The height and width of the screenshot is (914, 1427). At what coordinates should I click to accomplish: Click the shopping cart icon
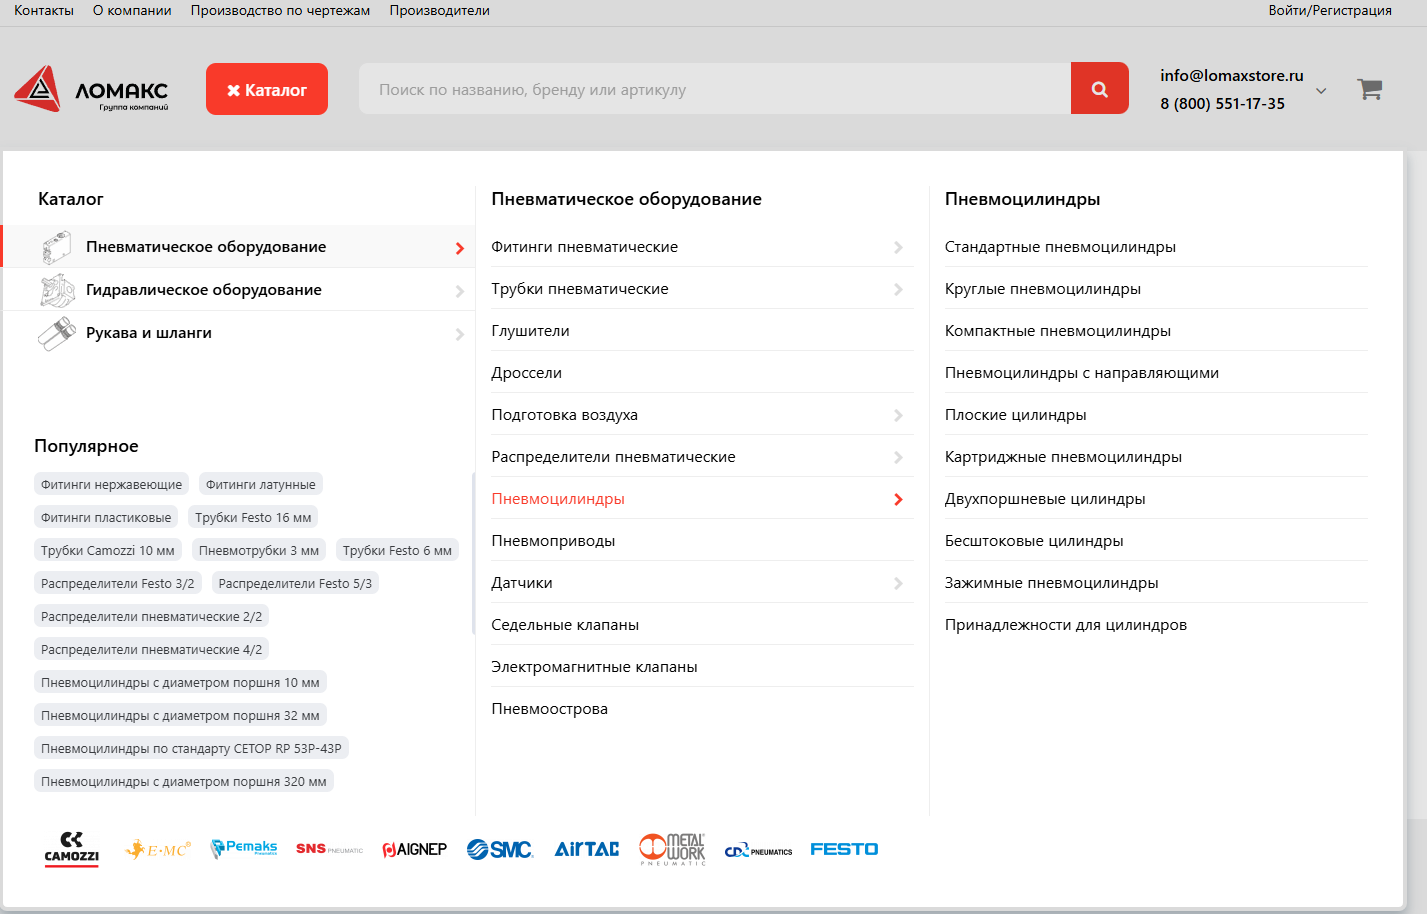point(1370,89)
